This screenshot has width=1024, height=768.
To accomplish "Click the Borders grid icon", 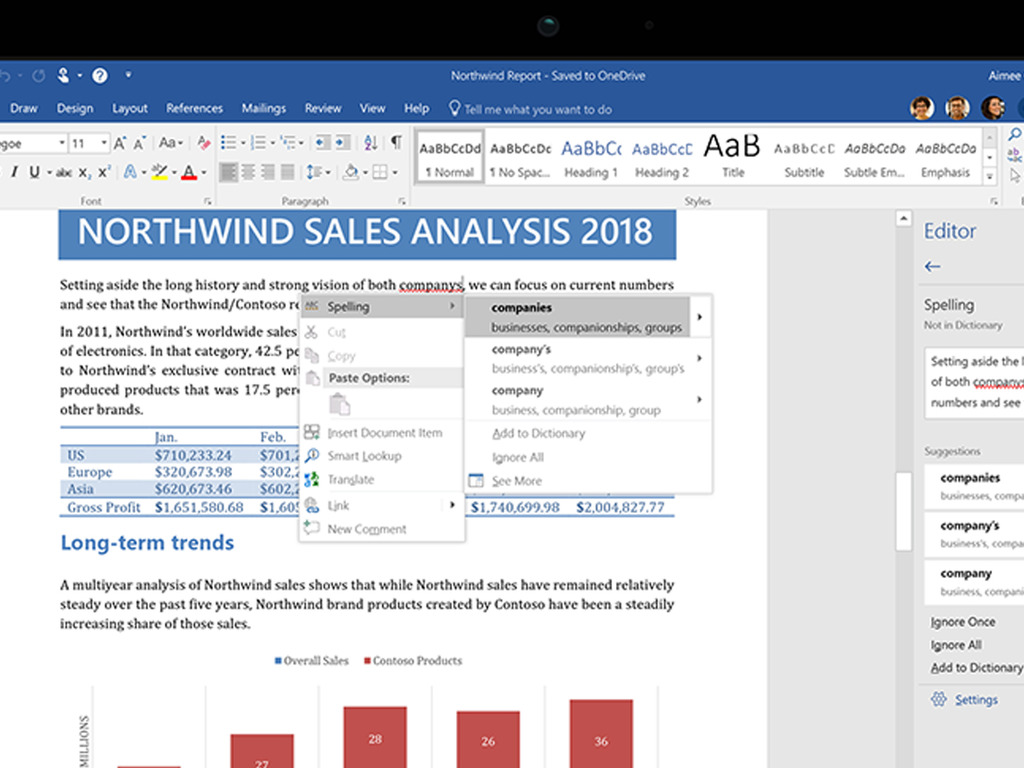I will (x=379, y=172).
